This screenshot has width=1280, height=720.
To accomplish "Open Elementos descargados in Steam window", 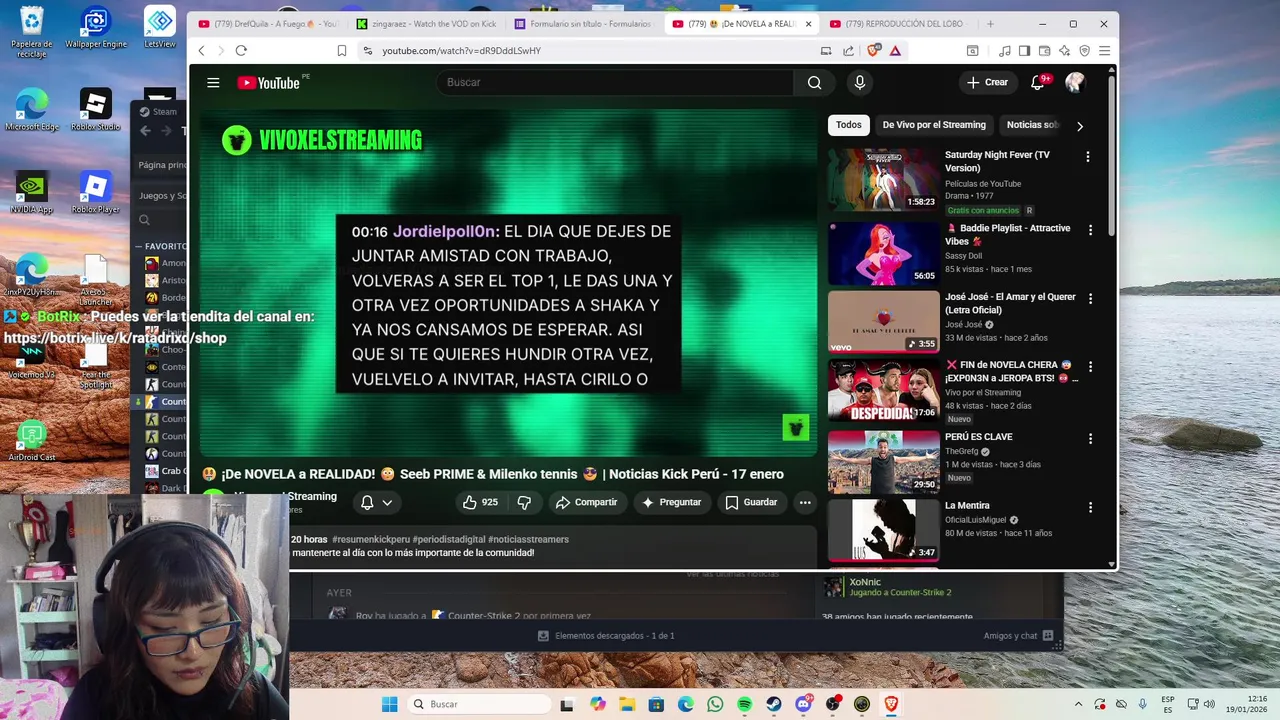I will click(x=606, y=636).
